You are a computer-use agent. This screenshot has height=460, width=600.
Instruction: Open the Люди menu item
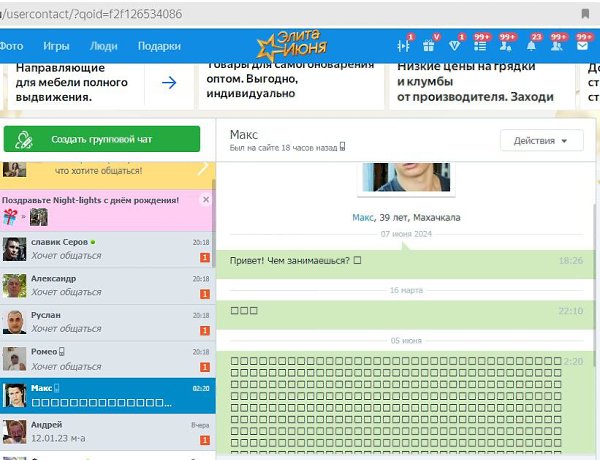(103, 46)
